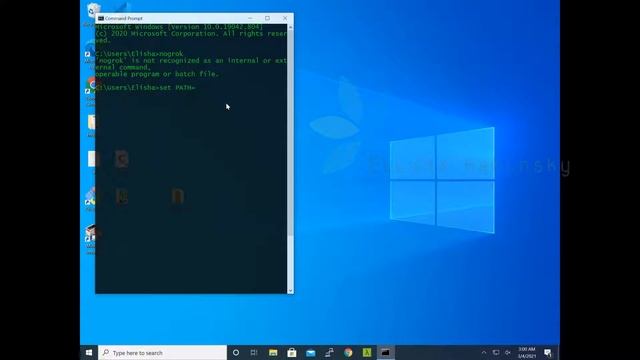Click the 'Type here to search' box
Screen dimensions: 640x360
click(162, 353)
